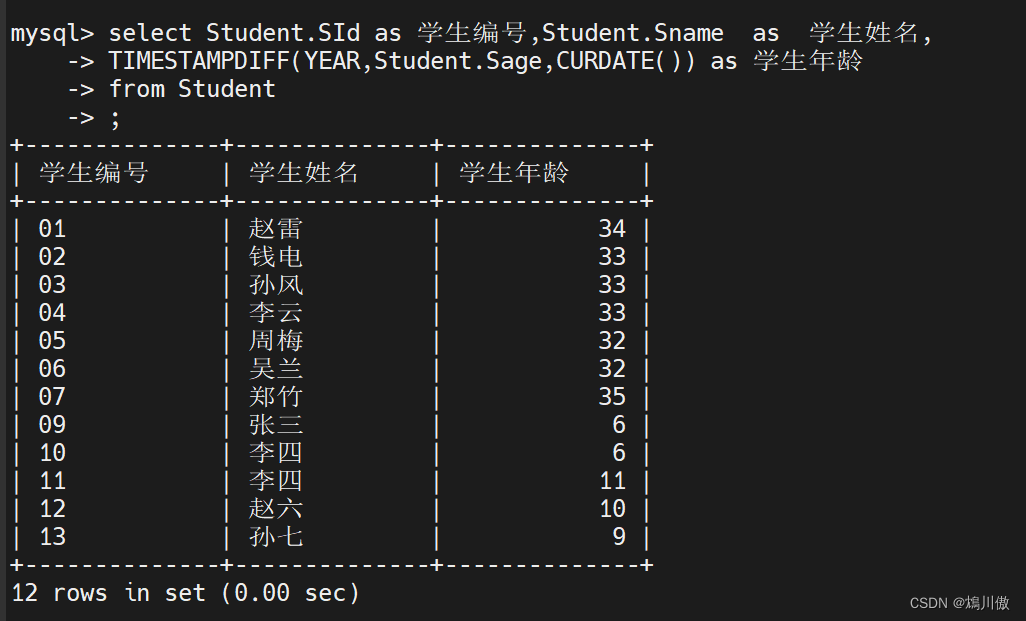Viewport: 1026px width, 621px height.
Task: Click CURDATE() in the query
Action: (626, 61)
